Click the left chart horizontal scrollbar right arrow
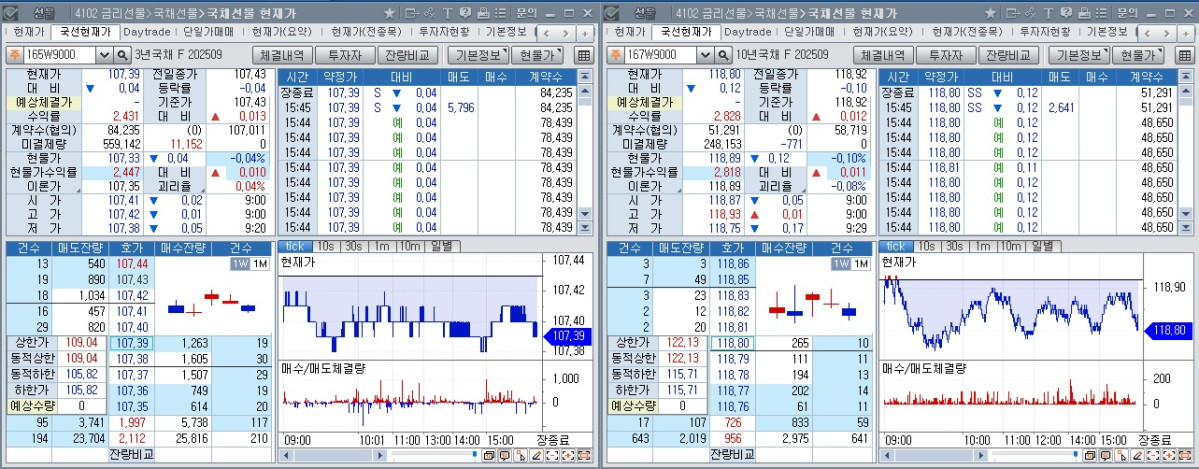Image resolution: width=1199 pixels, height=469 pixels. [380, 455]
